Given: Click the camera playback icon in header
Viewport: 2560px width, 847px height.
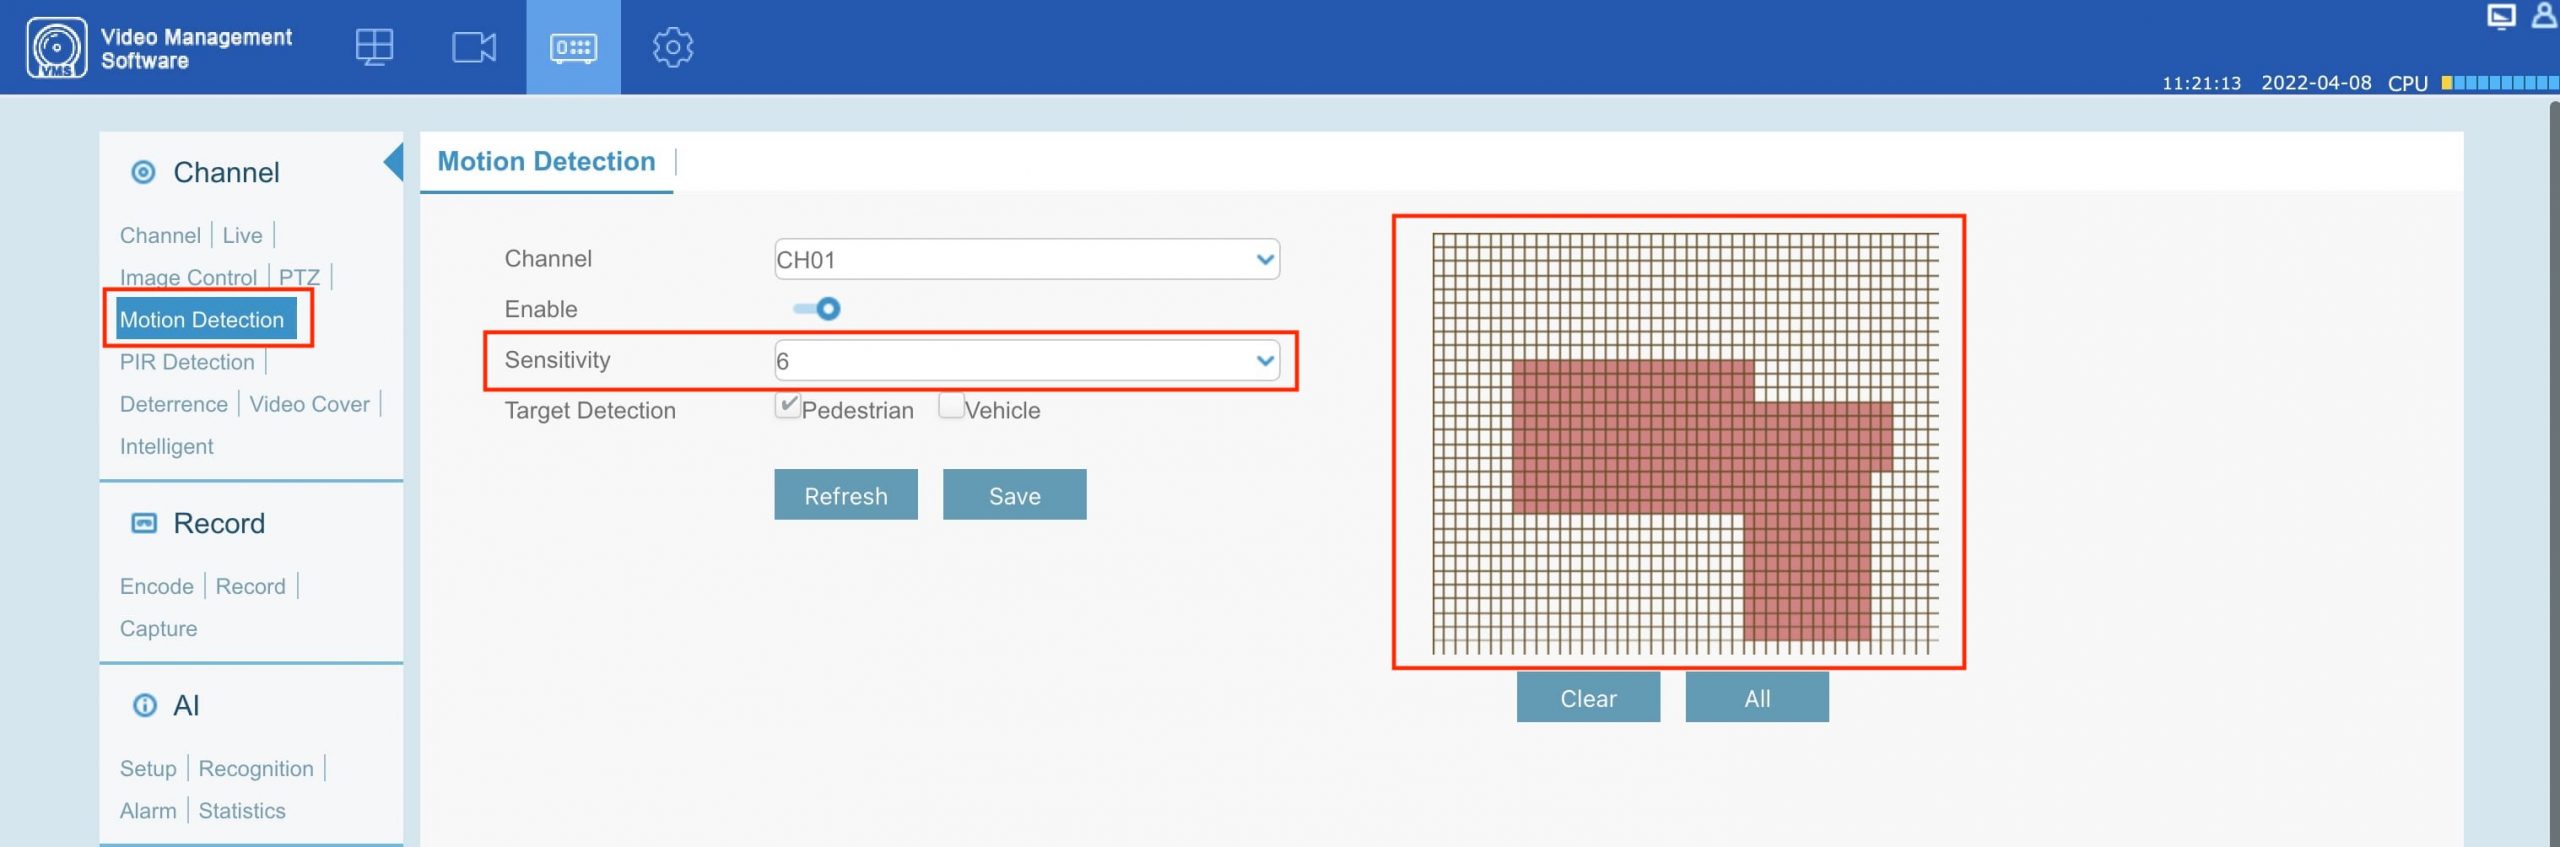Looking at the screenshot, I should click(x=473, y=47).
